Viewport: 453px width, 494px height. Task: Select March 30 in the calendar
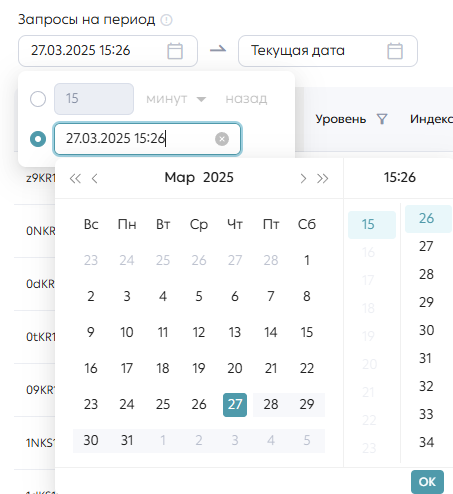pyautogui.click(x=91, y=440)
